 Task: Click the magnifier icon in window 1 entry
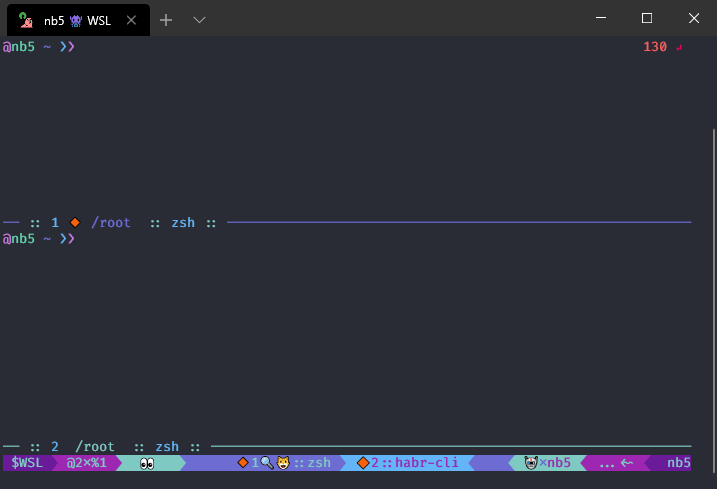pyautogui.click(x=267, y=463)
